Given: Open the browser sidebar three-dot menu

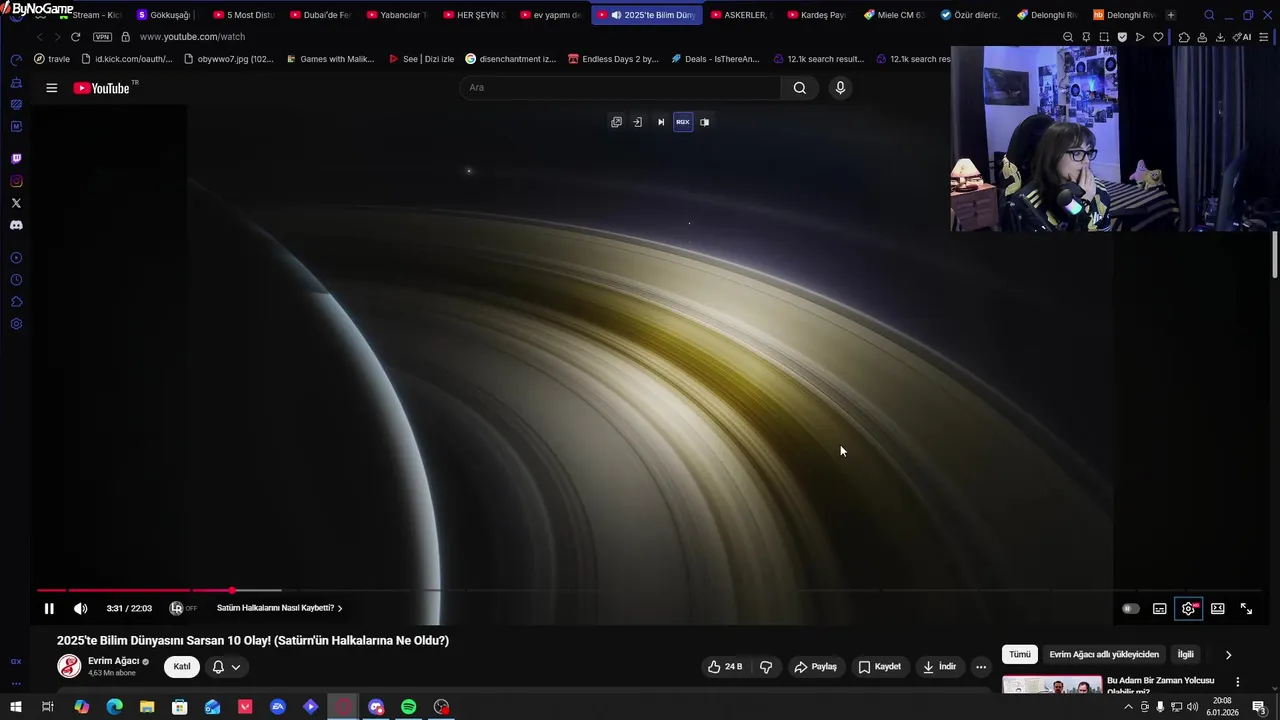Looking at the screenshot, I should click(x=16, y=684).
